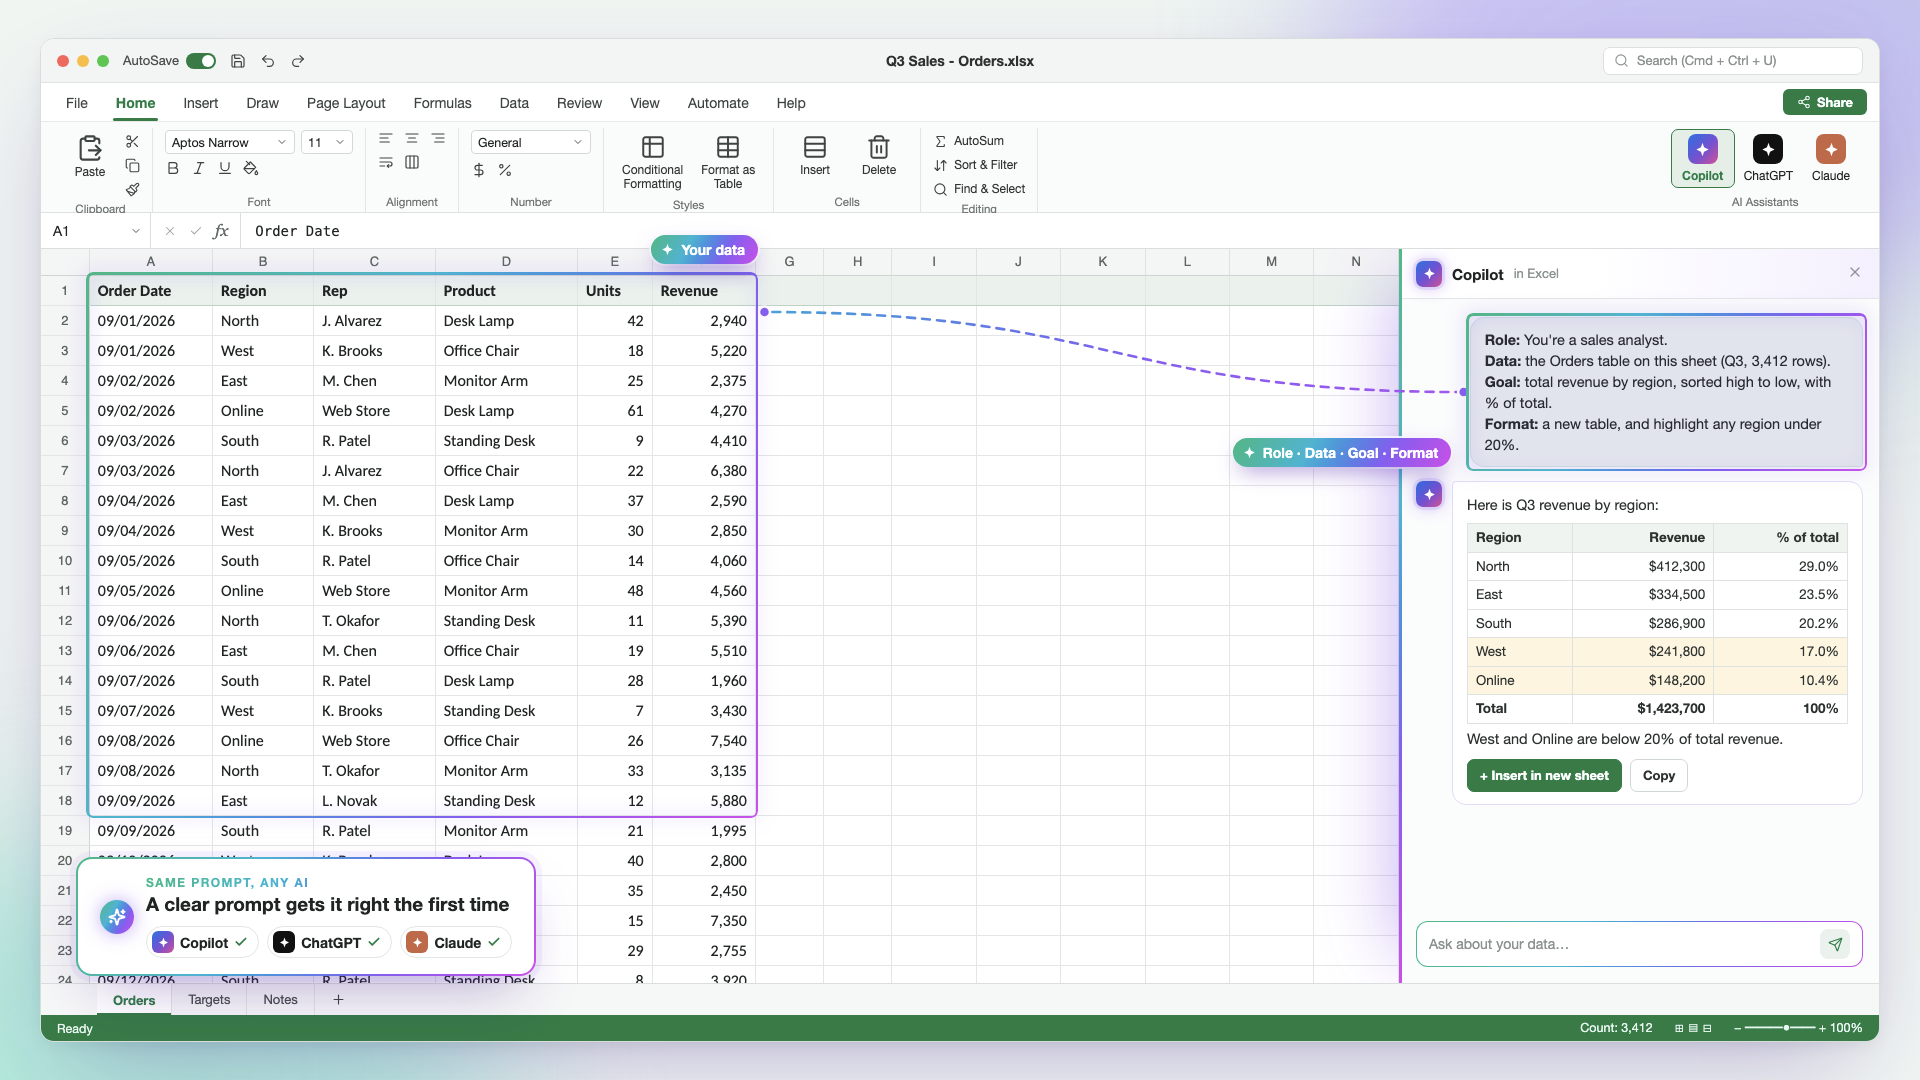The height and width of the screenshot is (1080, 1920).
Task: Toggle Underline formatting
Action: (x=225, y=169)
